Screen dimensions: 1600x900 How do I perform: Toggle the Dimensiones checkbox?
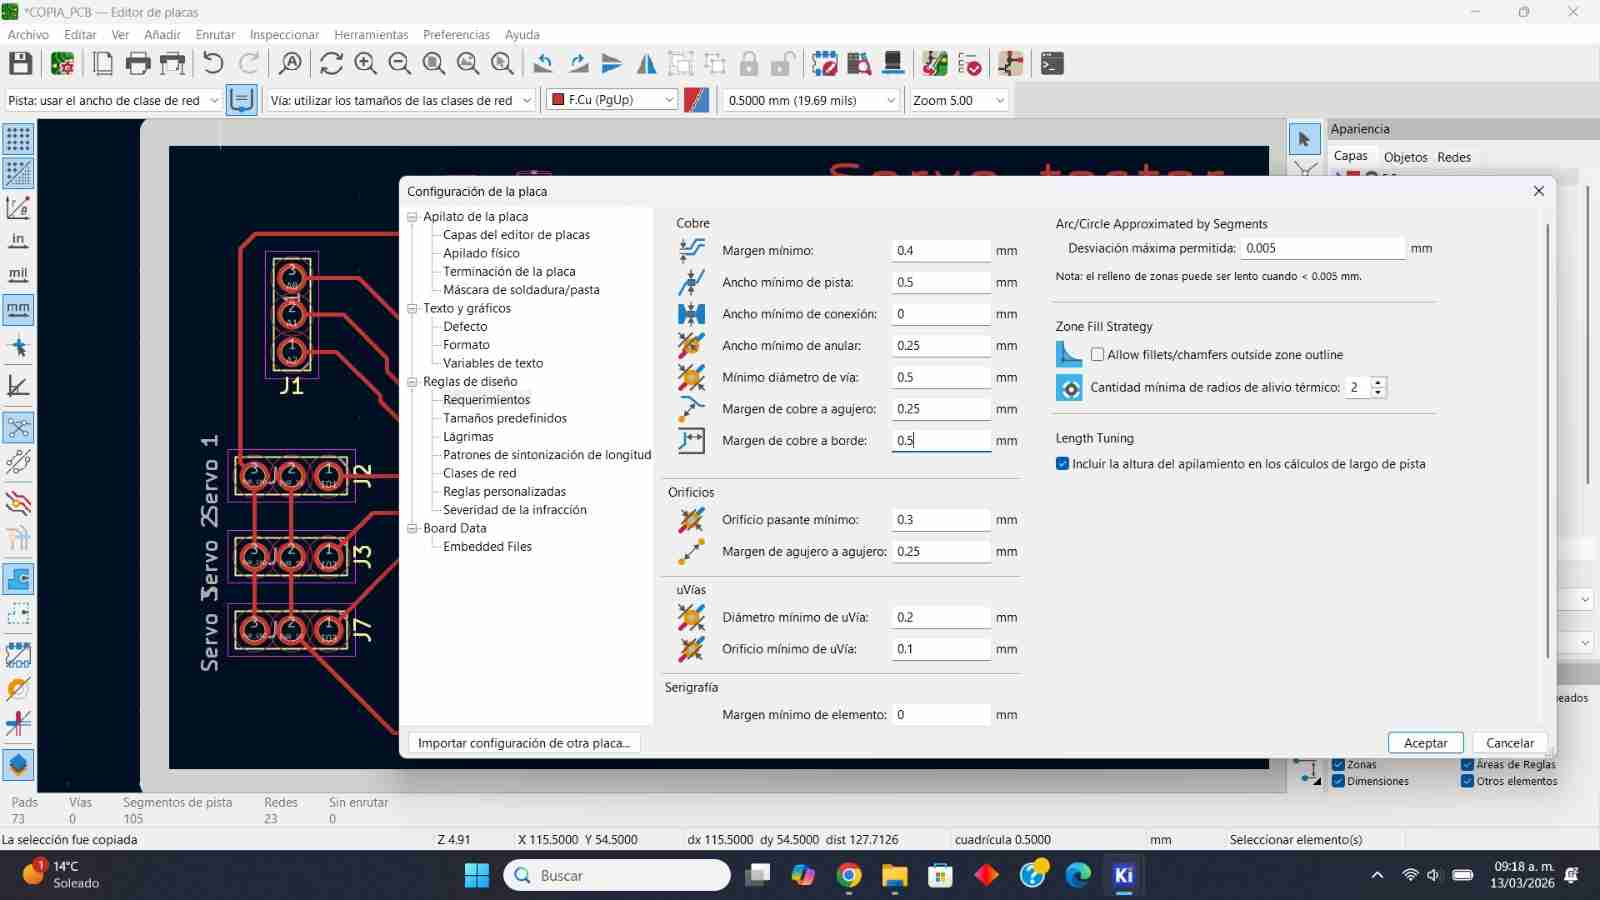(1338, 782)
